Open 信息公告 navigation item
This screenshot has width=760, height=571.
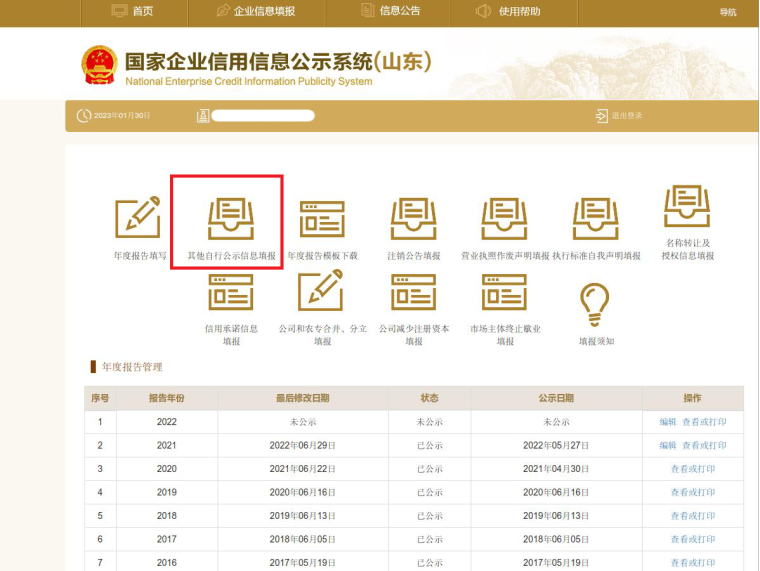pos(389,11)
